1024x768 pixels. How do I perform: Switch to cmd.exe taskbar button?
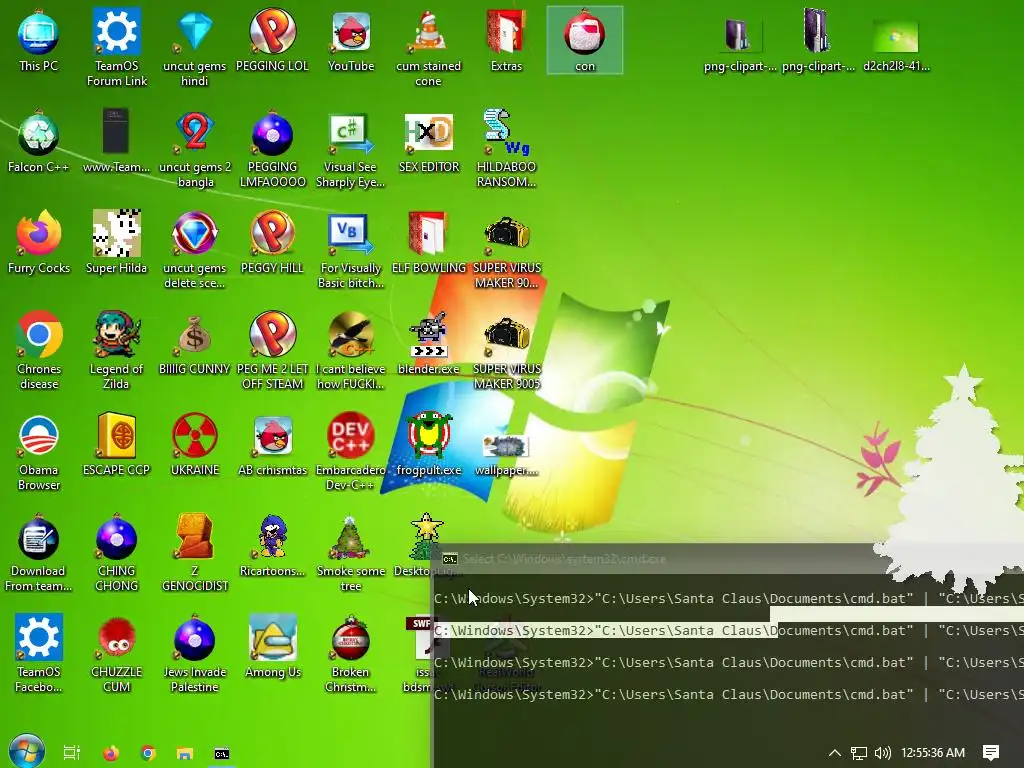pyautogui.click(x=222, y=754)
